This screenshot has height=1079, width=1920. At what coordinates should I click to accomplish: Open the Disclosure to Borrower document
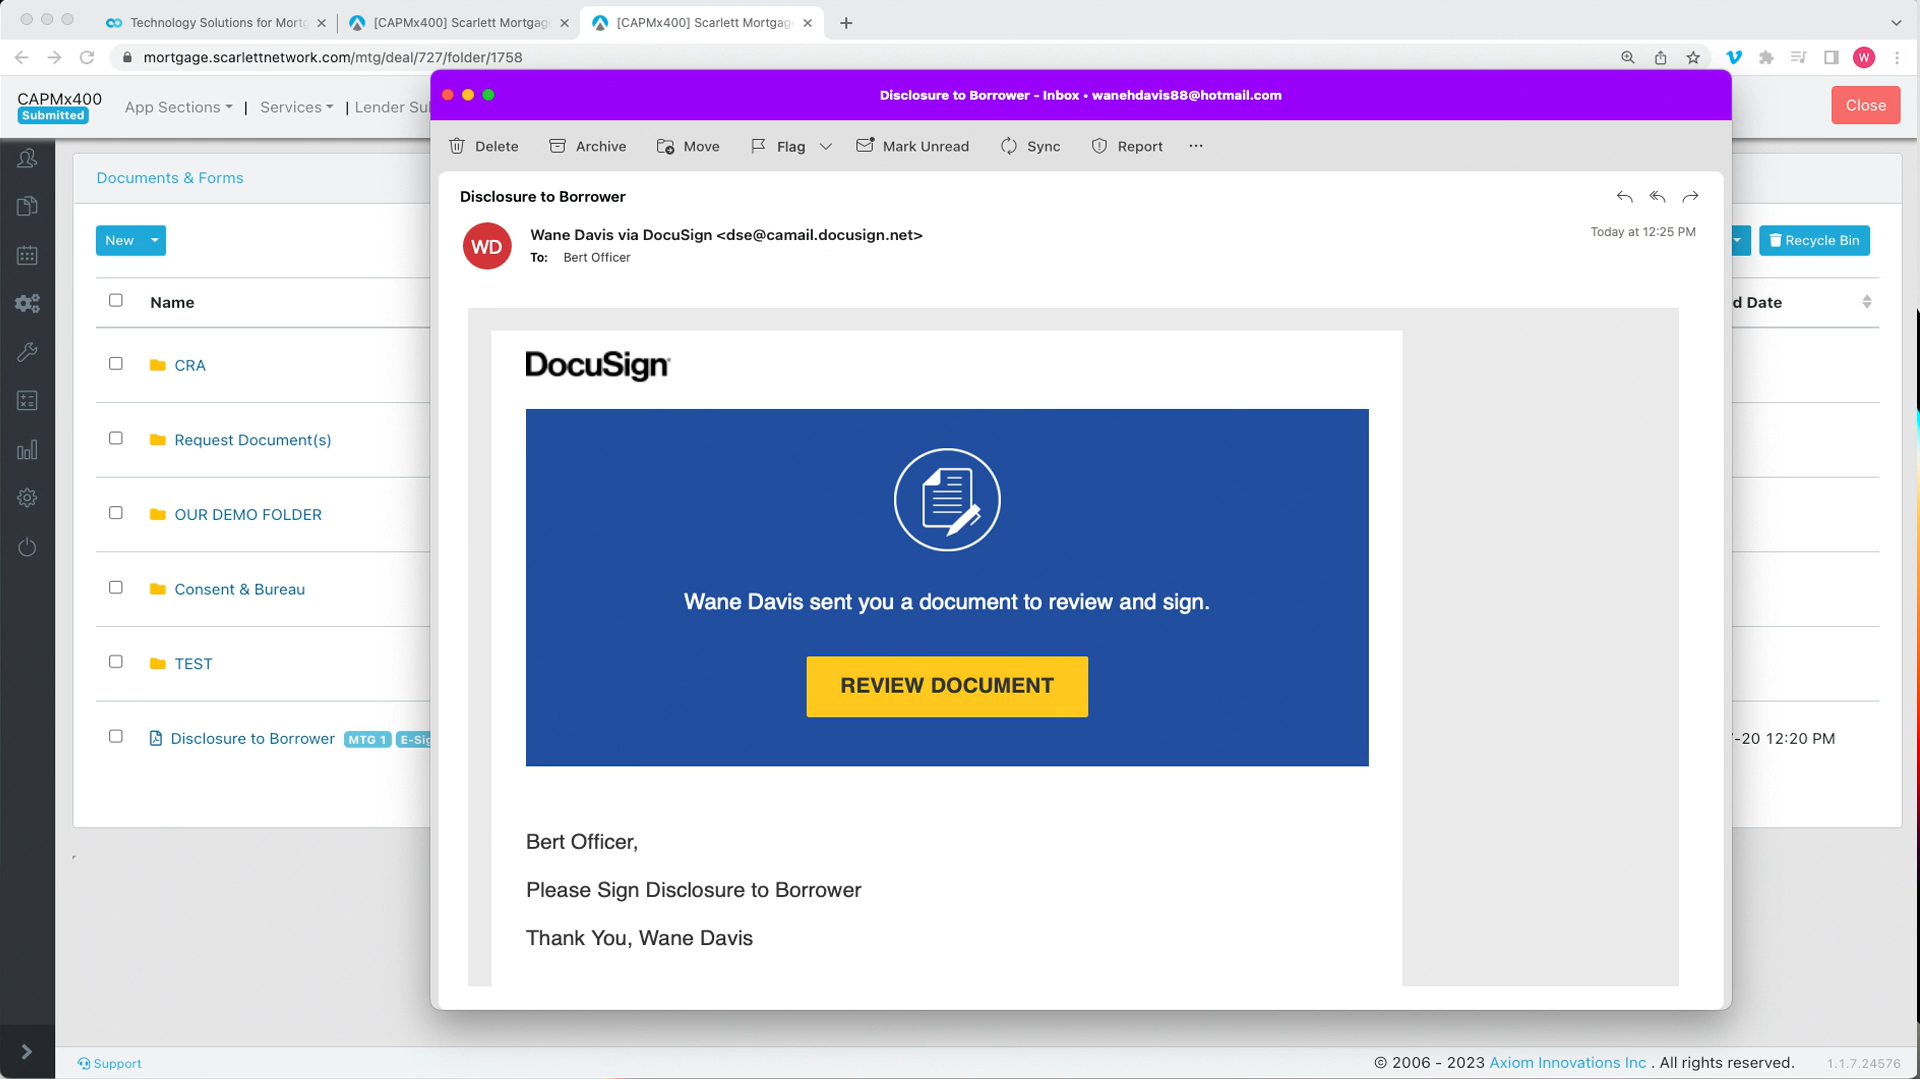coord(252,738)
